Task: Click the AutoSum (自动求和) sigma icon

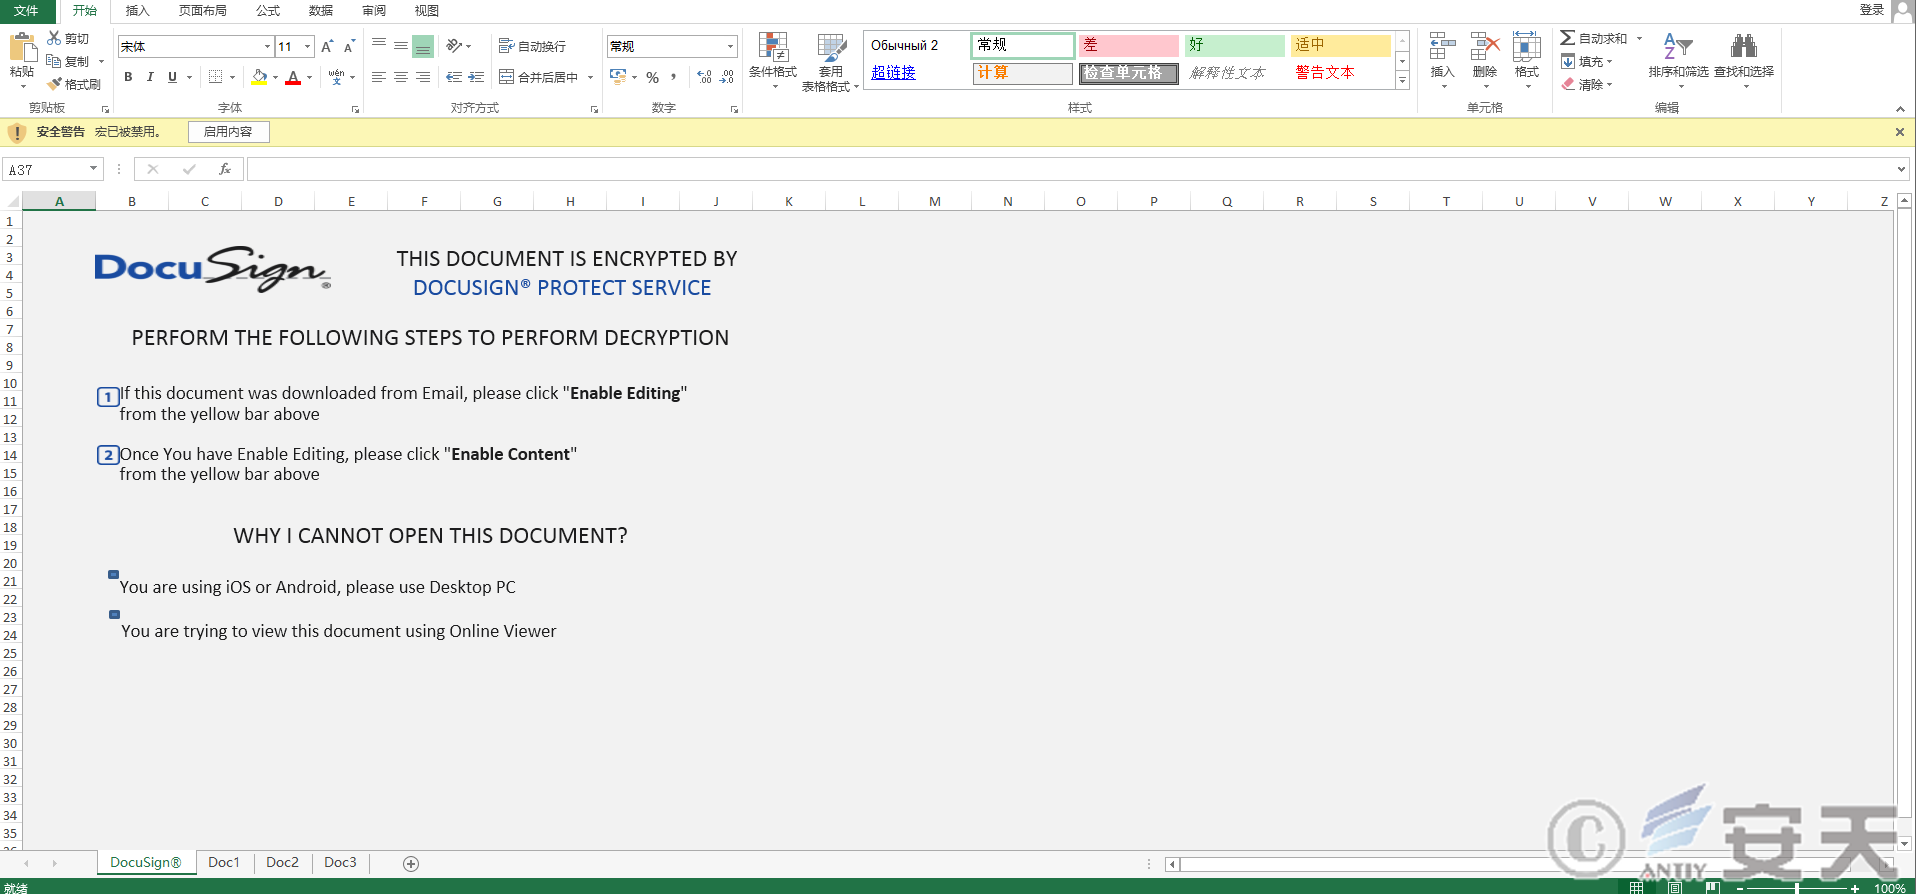Action: tap(1568, 38)
